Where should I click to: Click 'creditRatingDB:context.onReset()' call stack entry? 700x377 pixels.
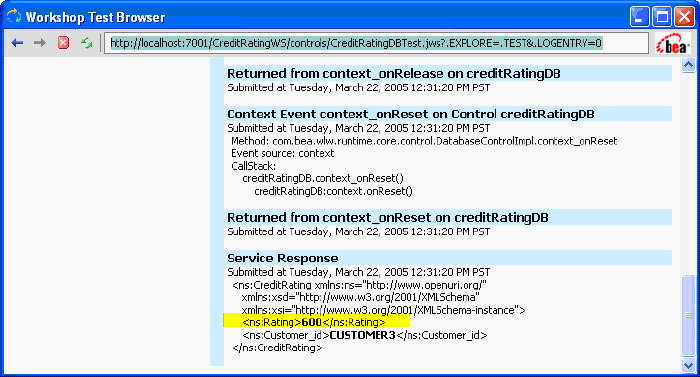pos(333,191)
